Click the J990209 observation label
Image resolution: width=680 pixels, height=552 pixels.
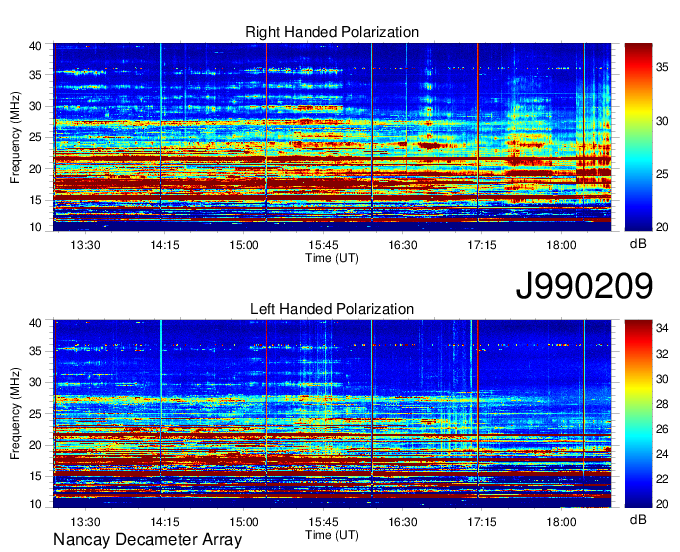(584, 286)
